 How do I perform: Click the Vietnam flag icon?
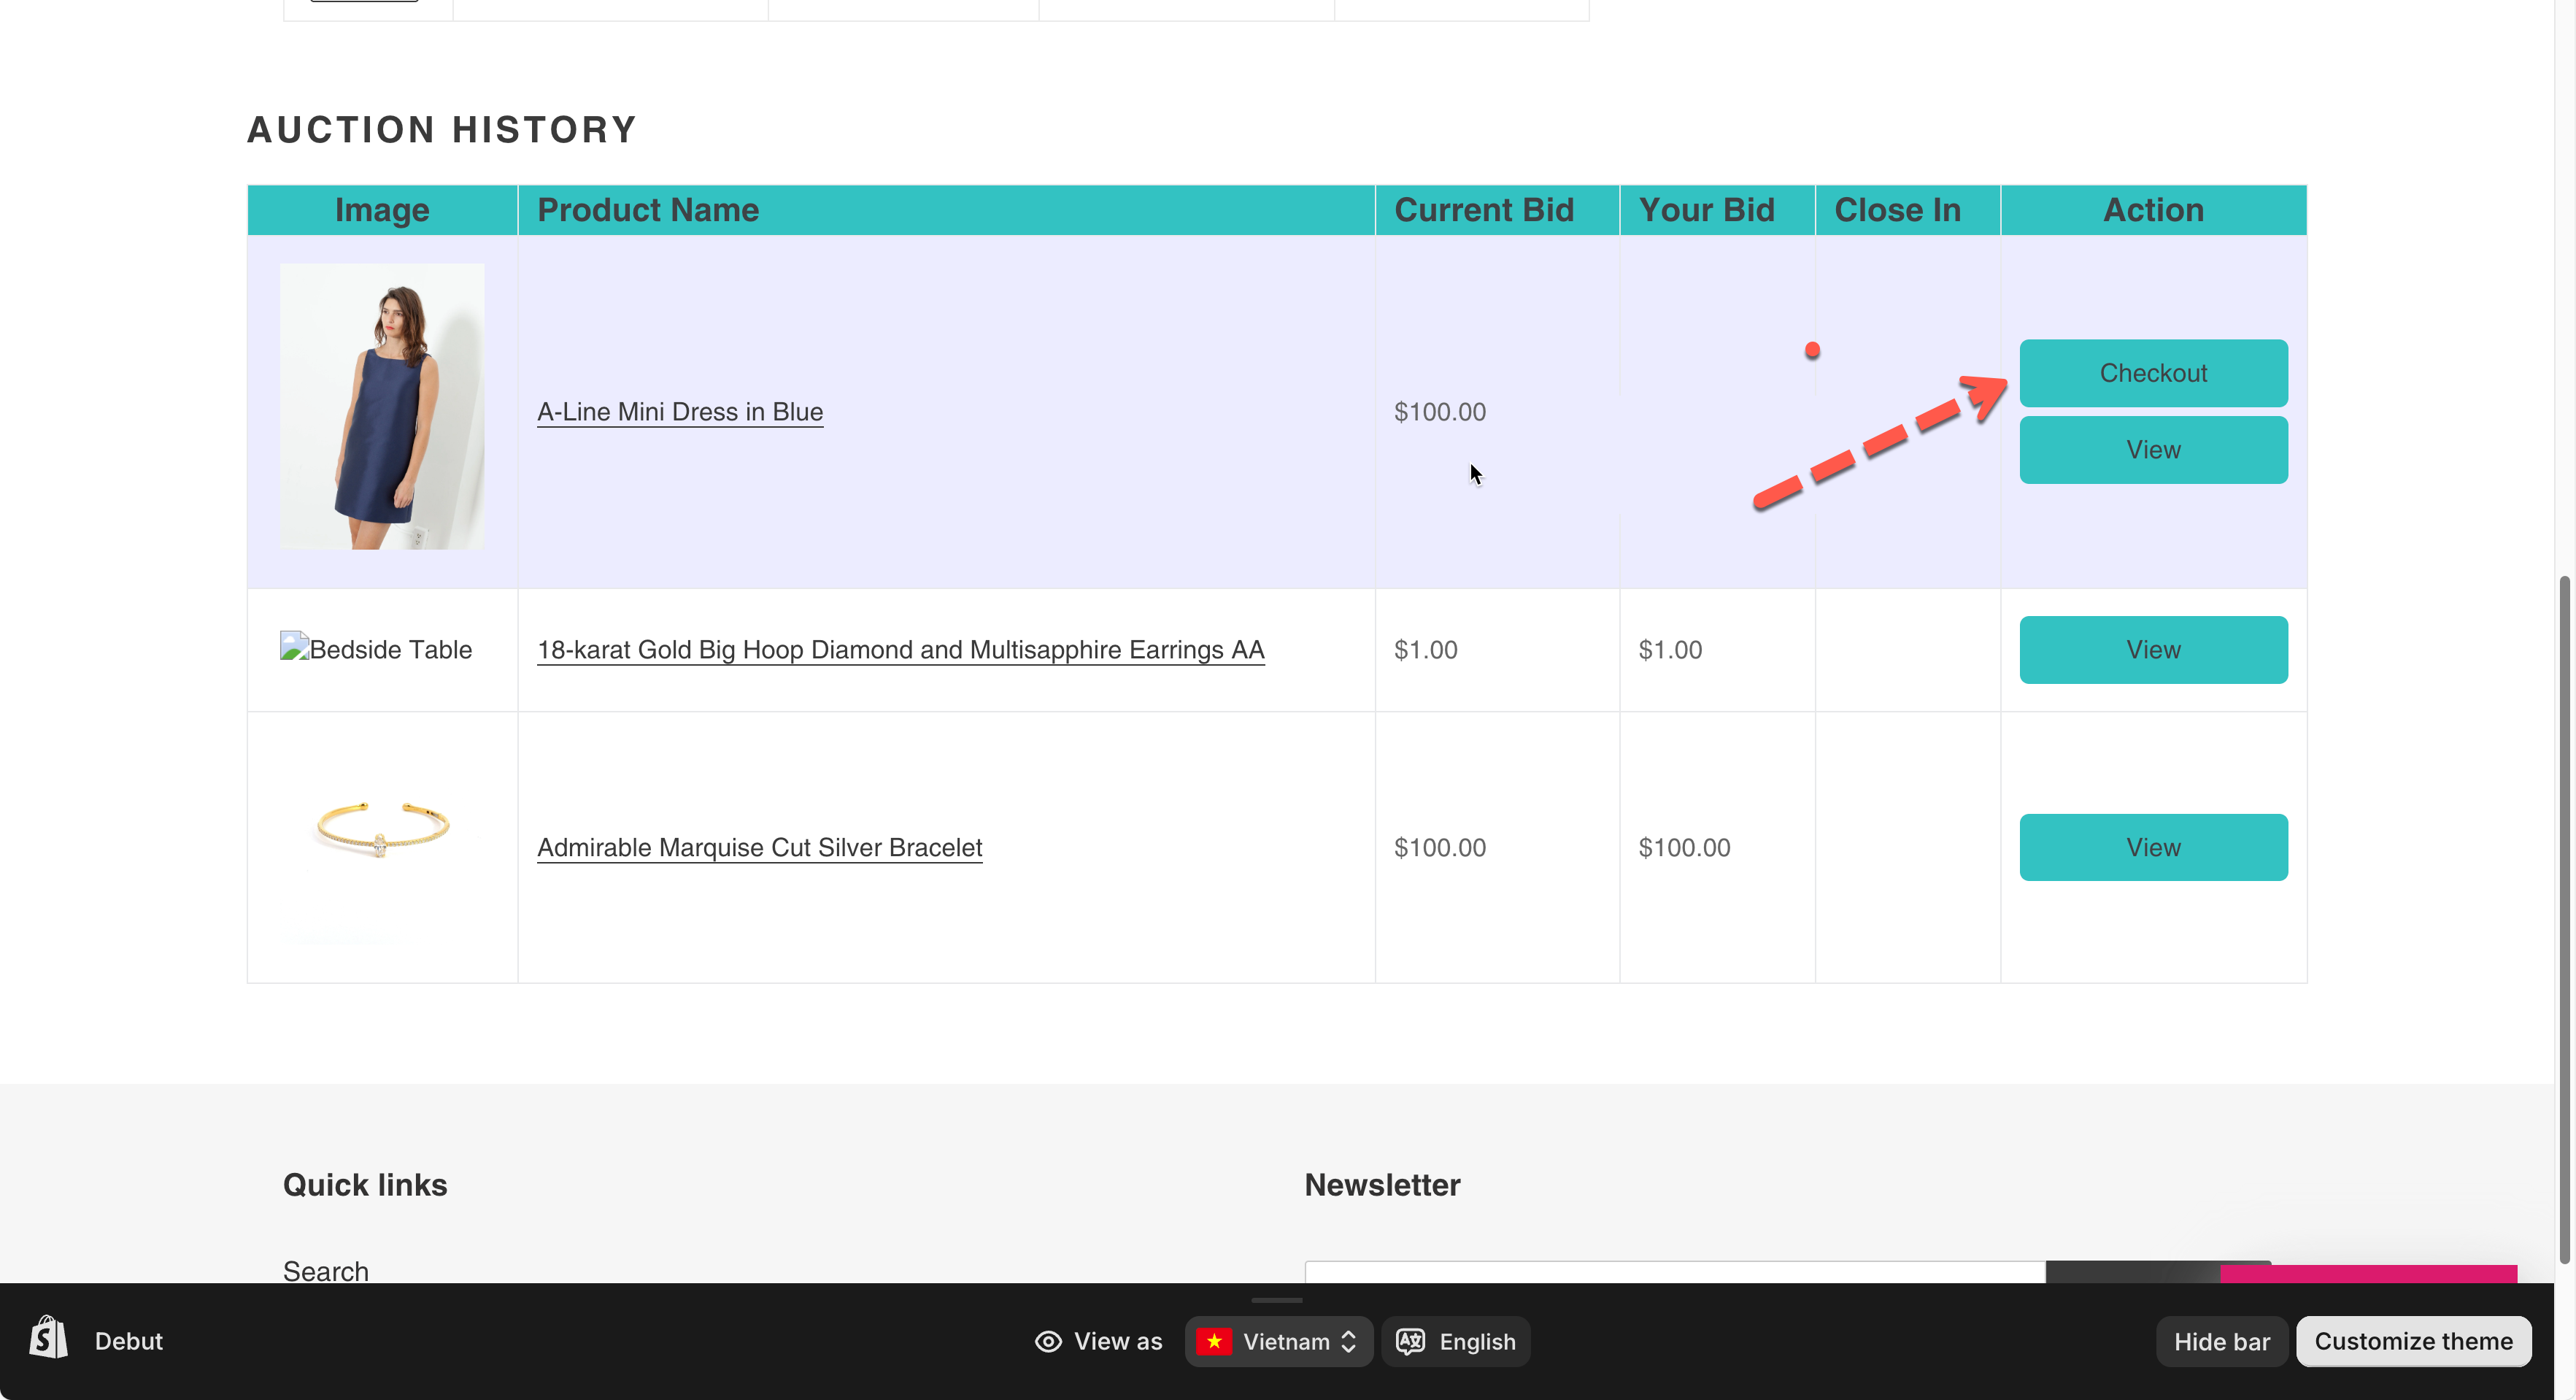[x=1213, y=1341]
